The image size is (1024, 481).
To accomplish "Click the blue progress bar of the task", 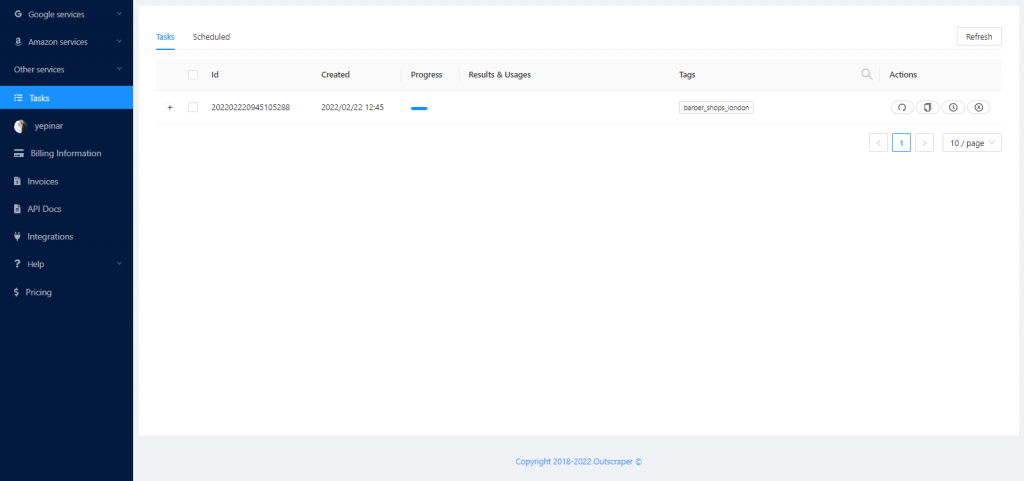I will 419,107.
